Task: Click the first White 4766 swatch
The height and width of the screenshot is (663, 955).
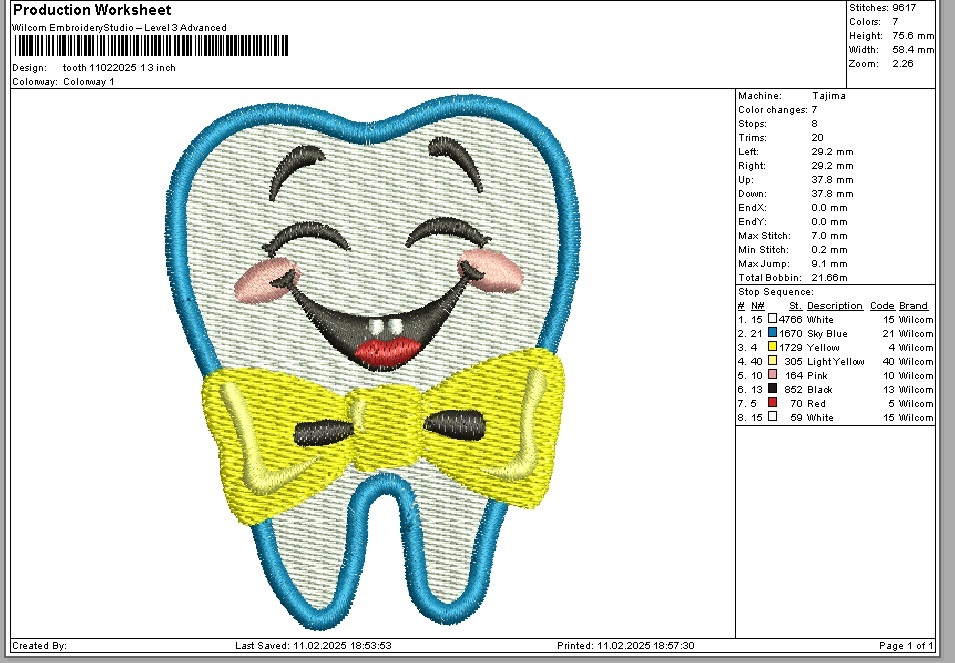Action: [772, 319]
